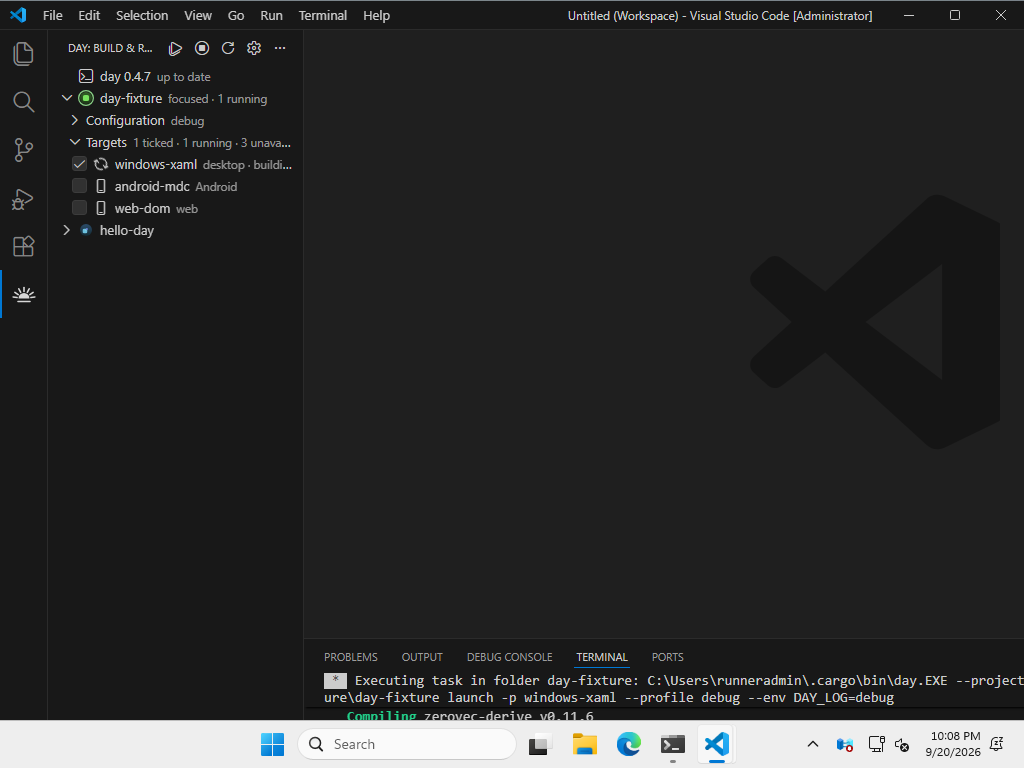Open the Extensions view
Viewport: 1024px width, 768px height.
(x=24, y=247)
